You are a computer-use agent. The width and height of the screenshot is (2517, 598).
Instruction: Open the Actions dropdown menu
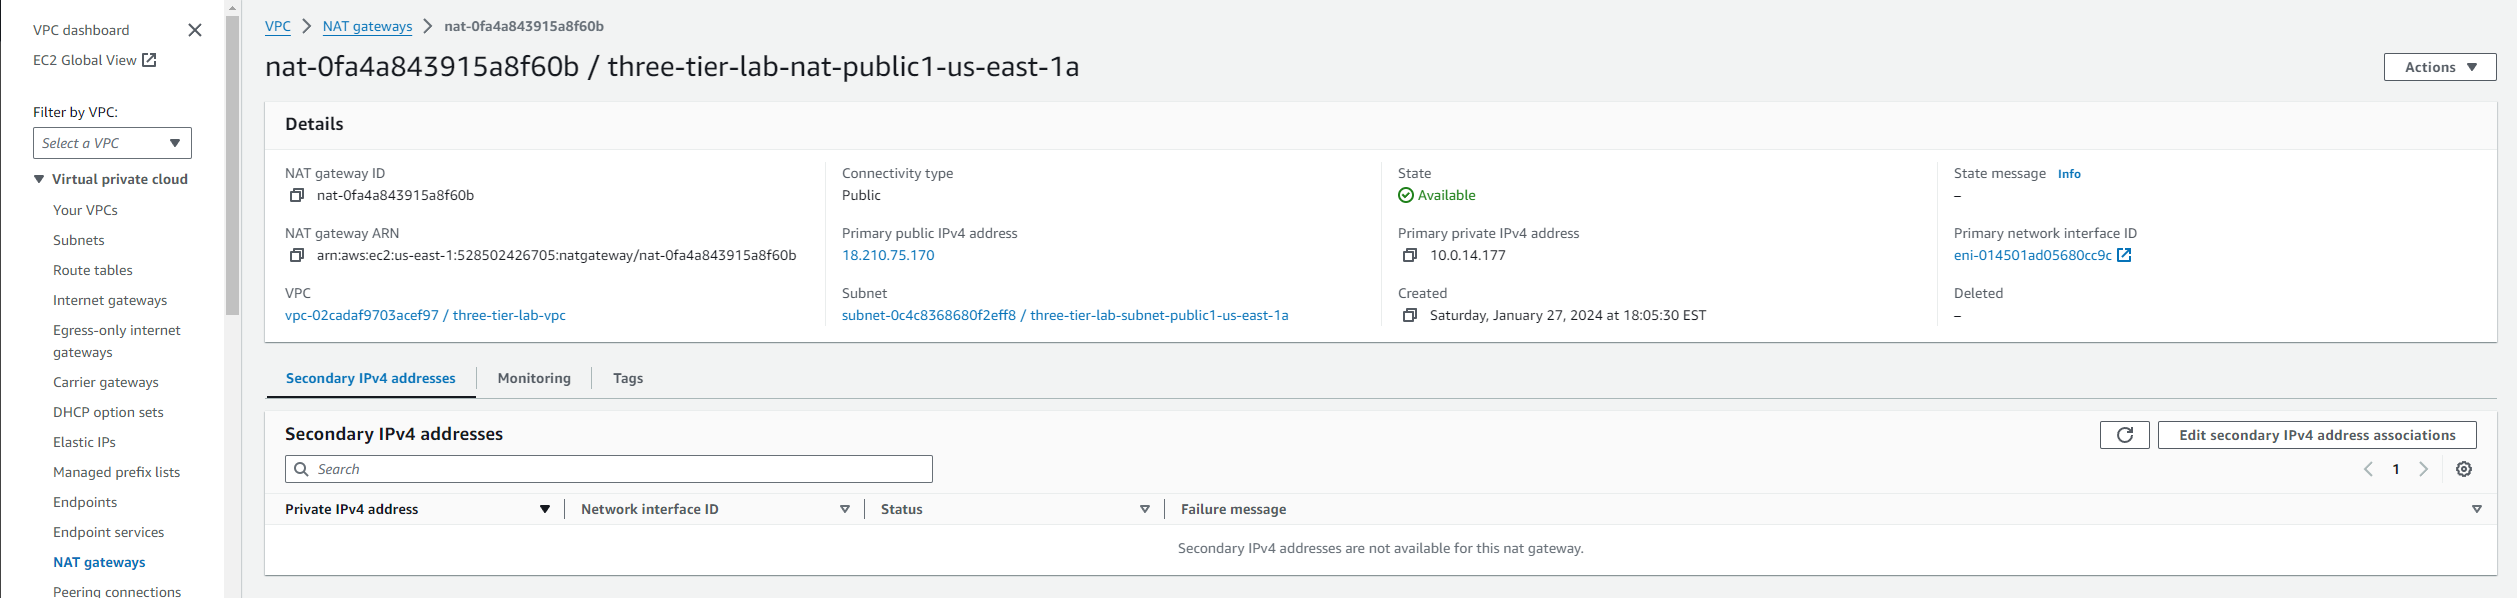coord(2439,67)
